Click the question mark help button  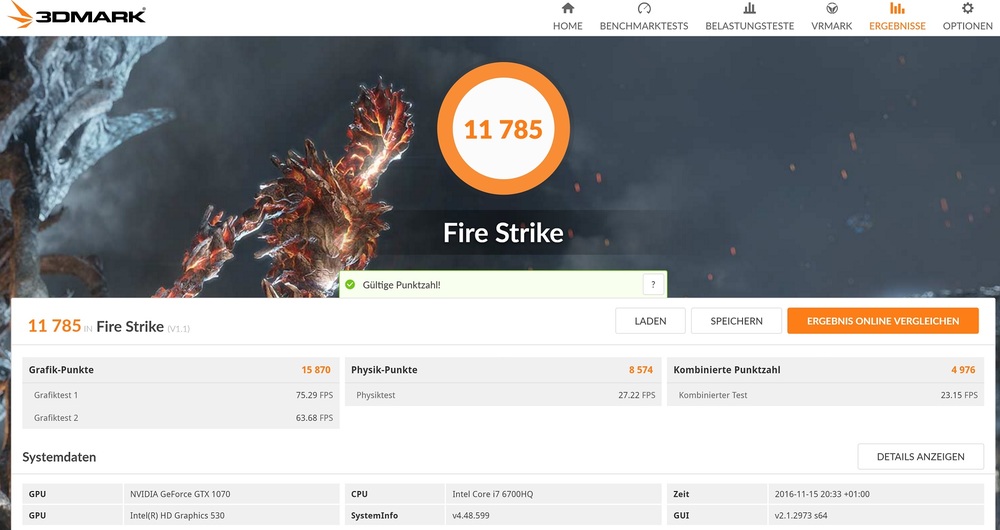click(x=653, y=285)
